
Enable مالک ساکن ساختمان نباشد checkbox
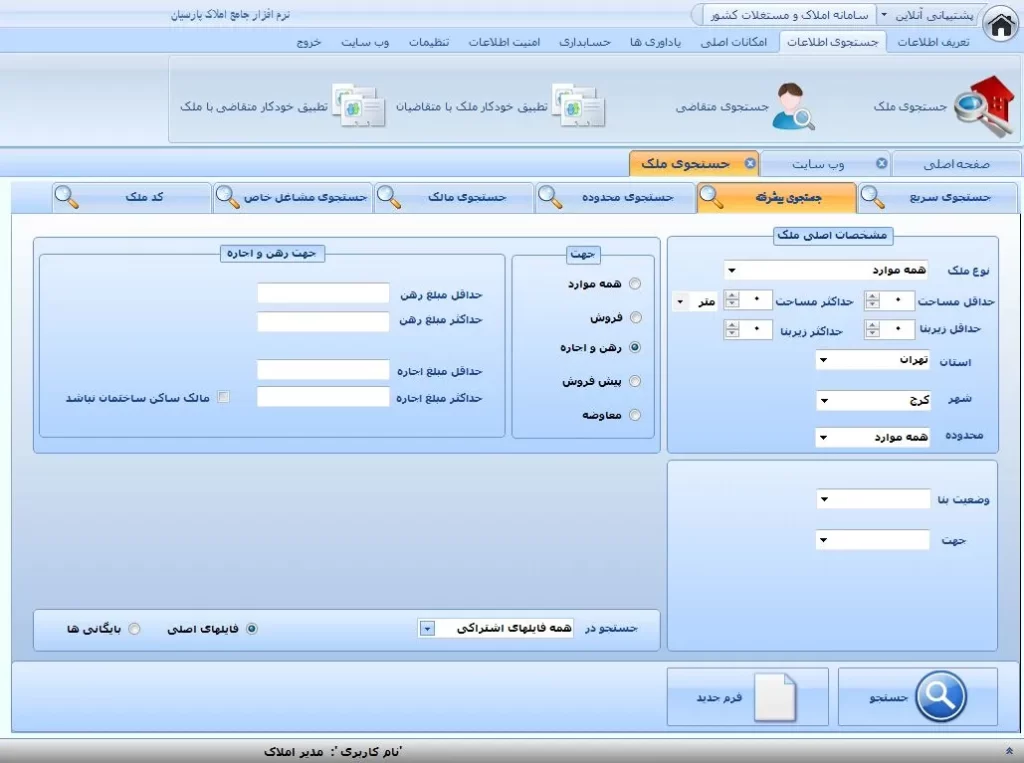tap(223, 397)
